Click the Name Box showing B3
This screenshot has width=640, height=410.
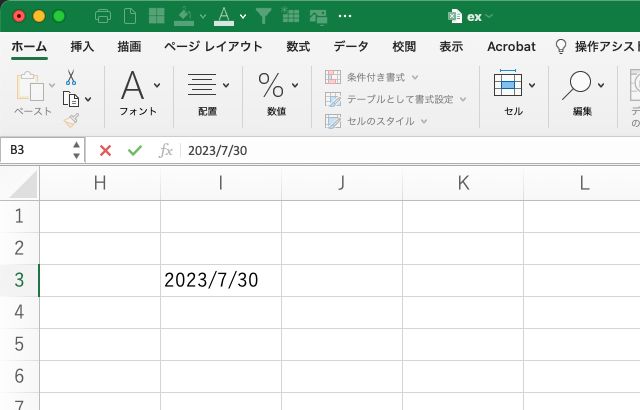[x=36, y=150]
